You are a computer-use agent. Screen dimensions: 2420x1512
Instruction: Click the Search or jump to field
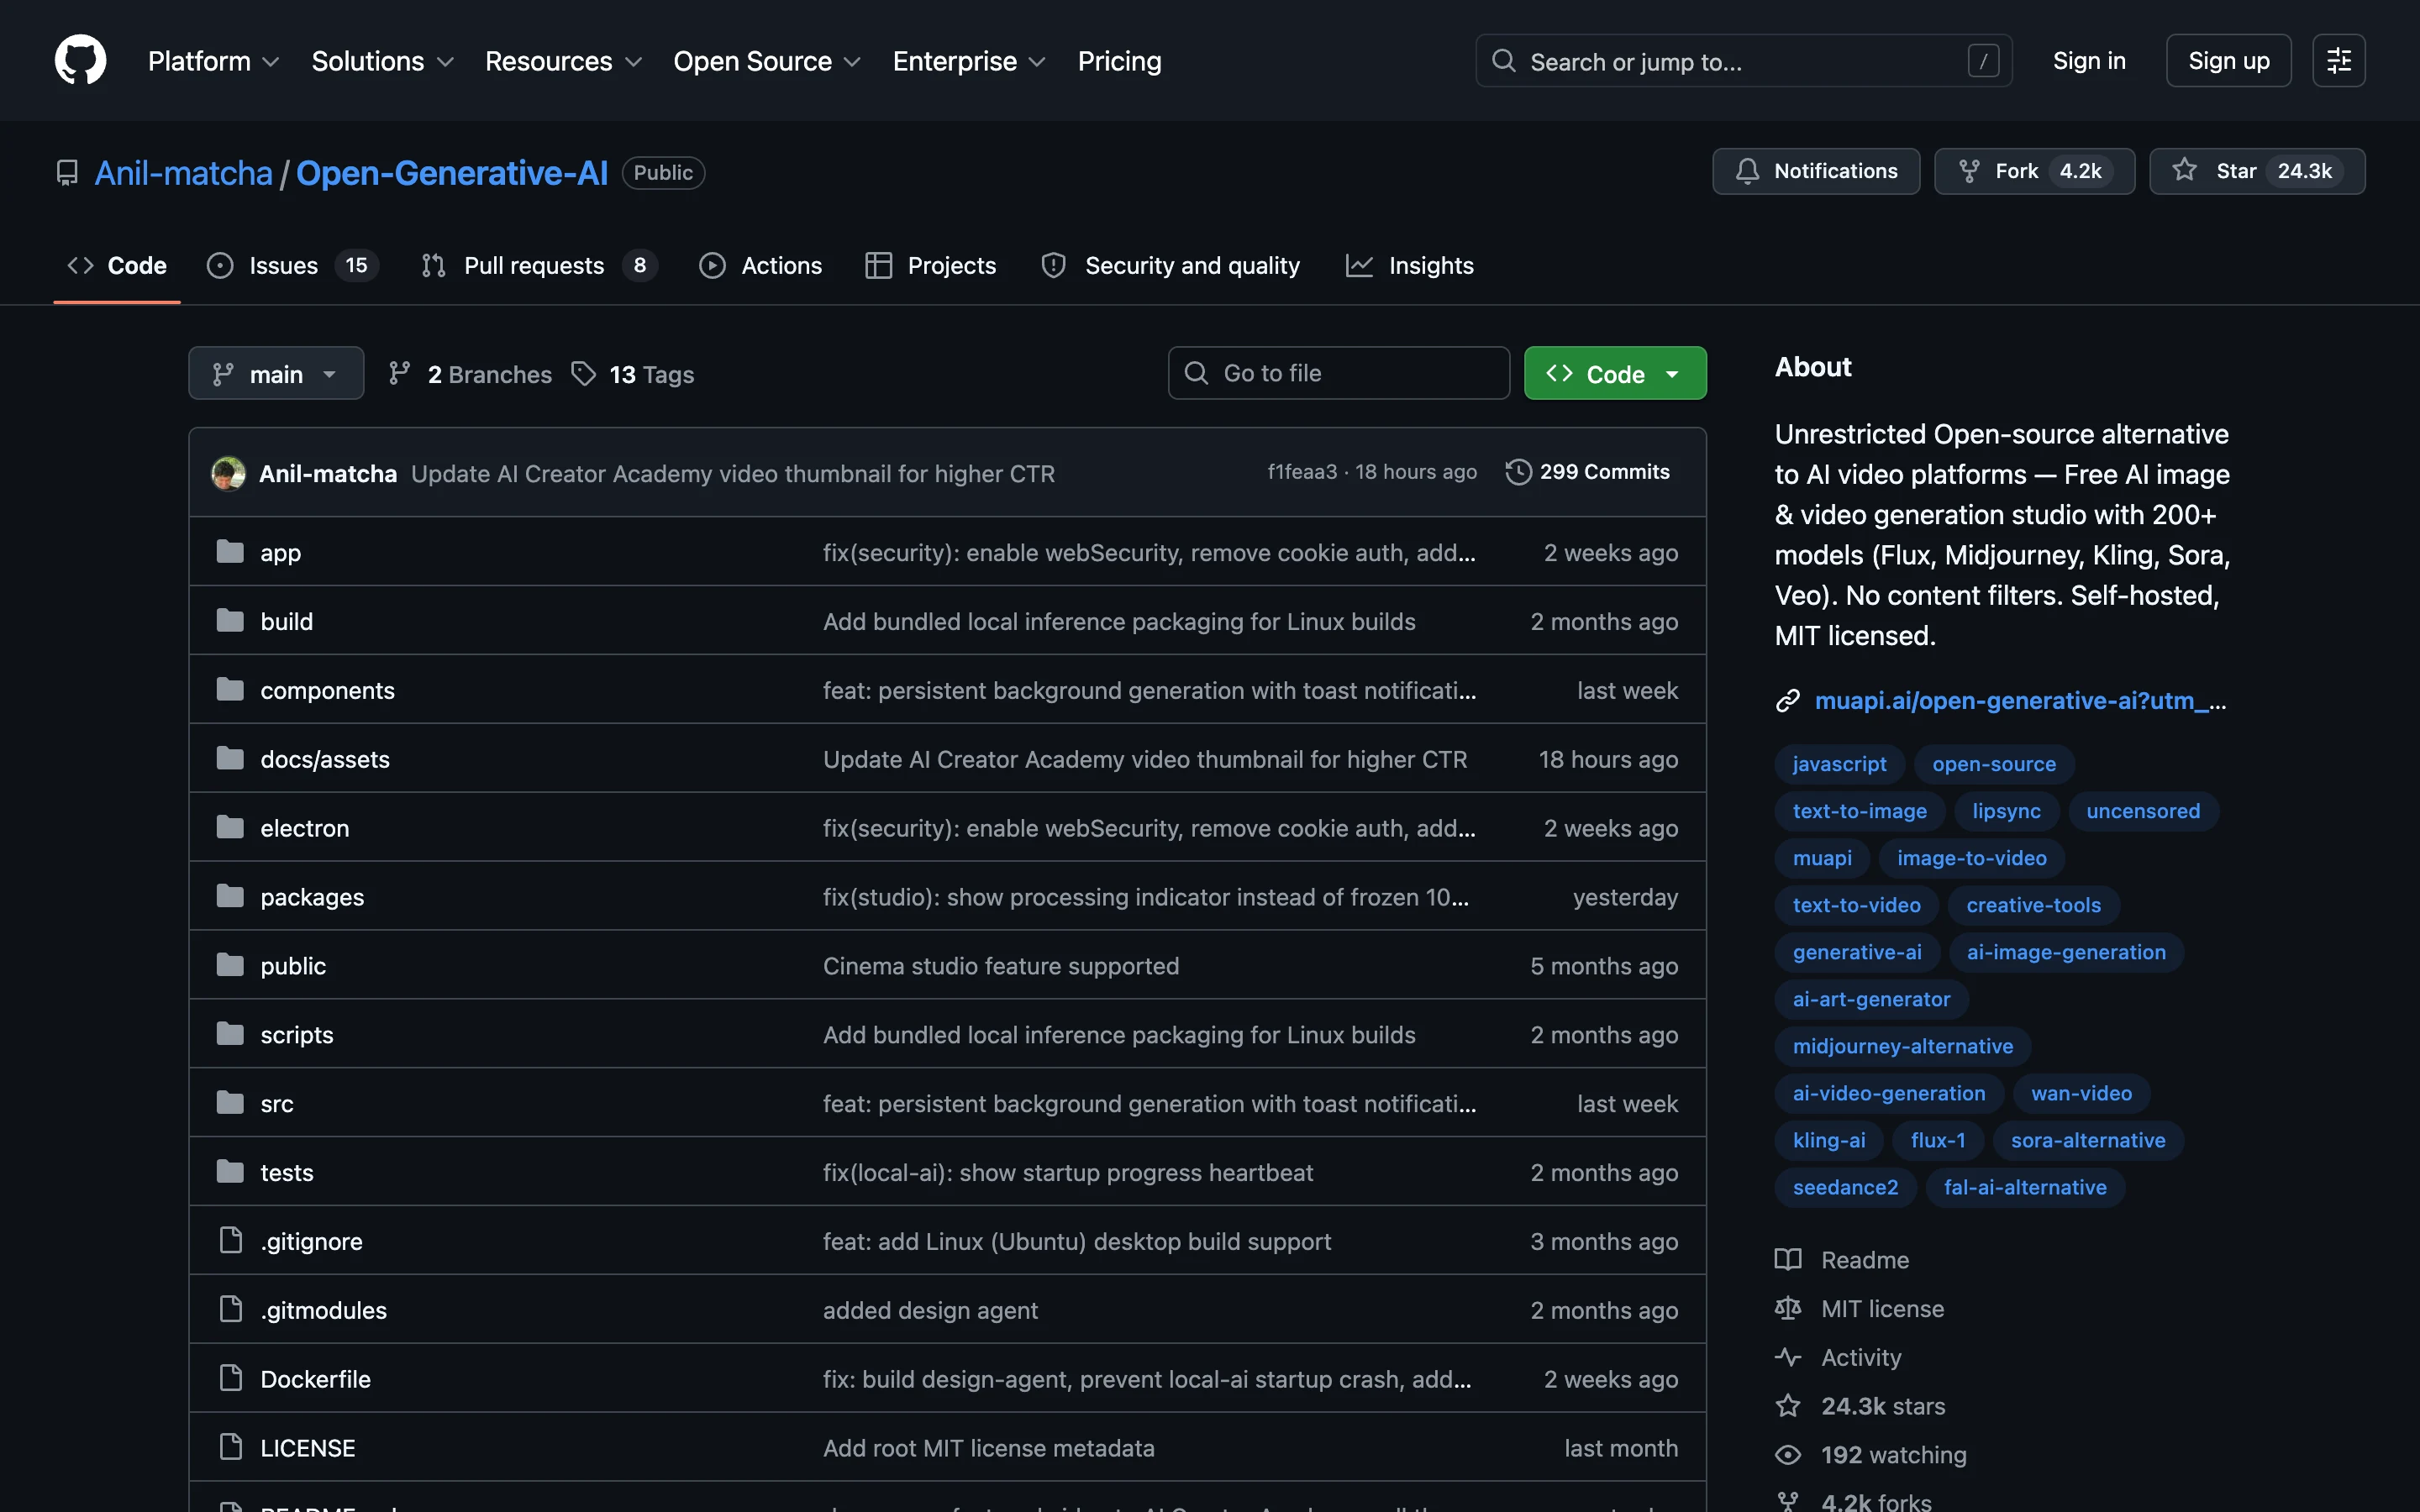(1744, 61)
